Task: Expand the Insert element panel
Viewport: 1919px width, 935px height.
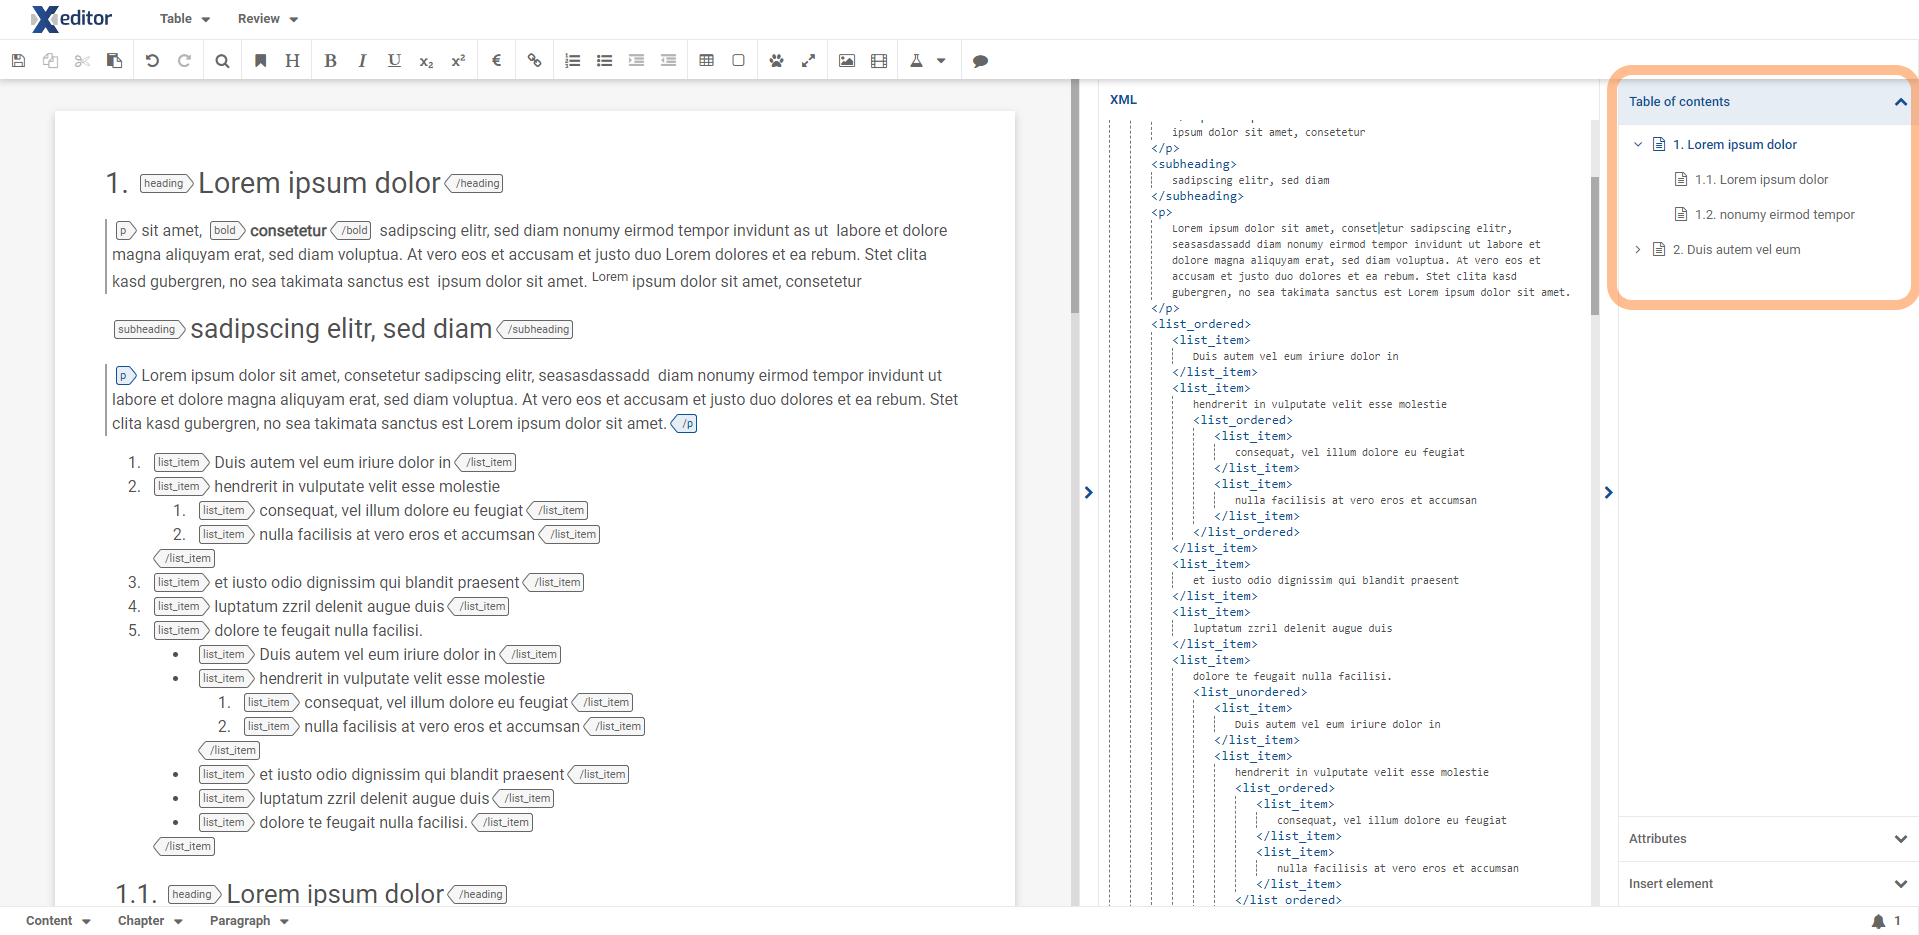Action: coord(1900,884)
